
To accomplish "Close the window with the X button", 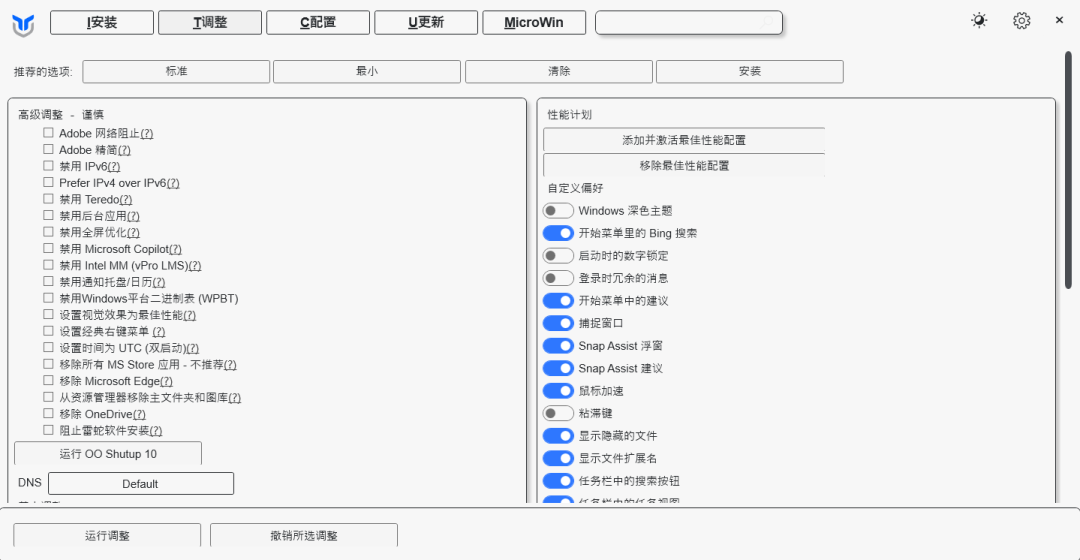I will pos(1059,20).
